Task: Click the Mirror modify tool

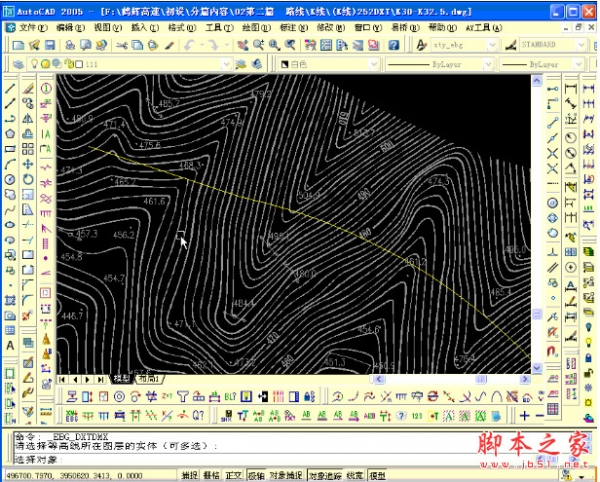Action: point(28,119)
